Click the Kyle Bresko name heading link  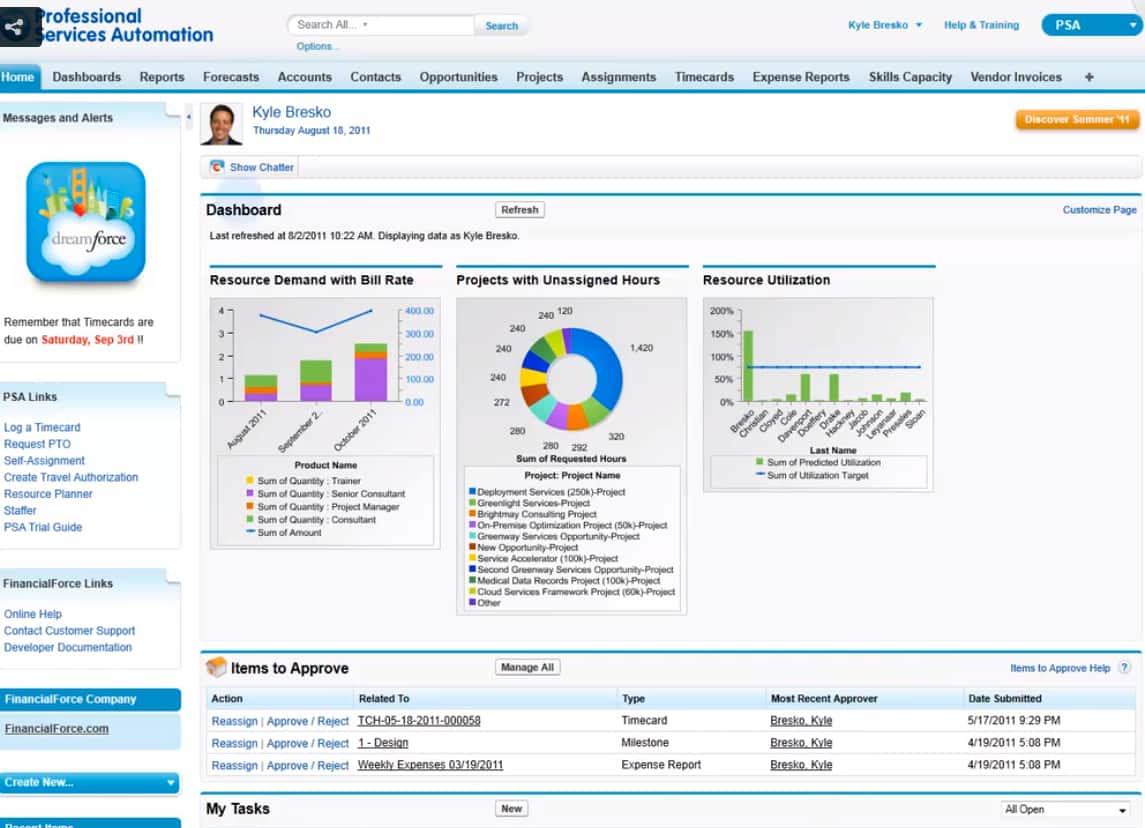coord(291,112)
